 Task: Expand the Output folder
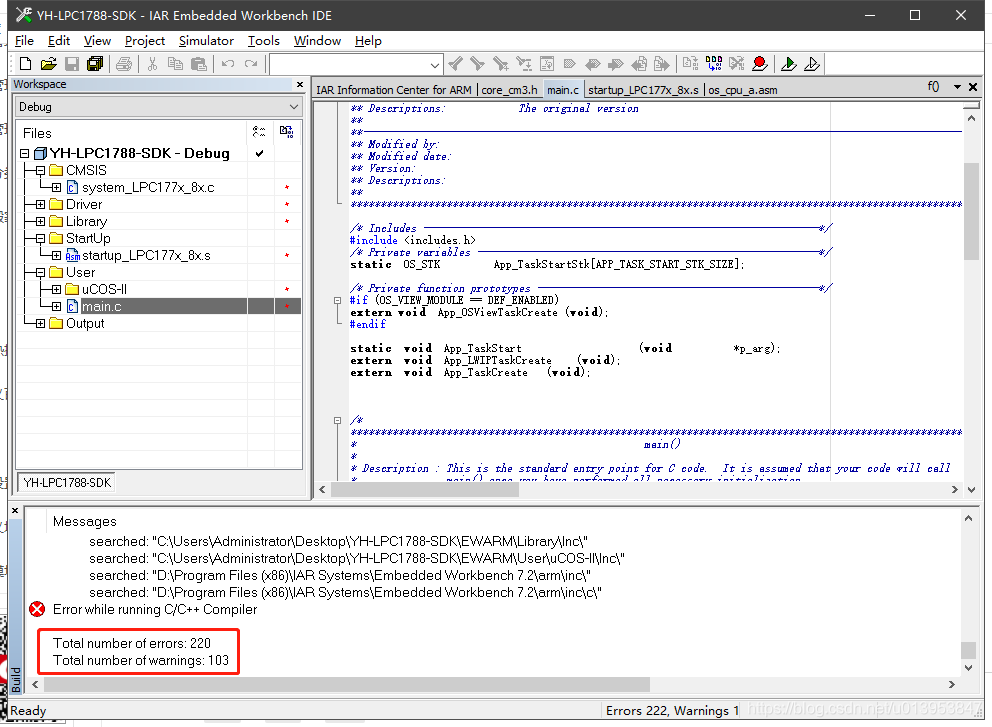(x=40, y=324)
